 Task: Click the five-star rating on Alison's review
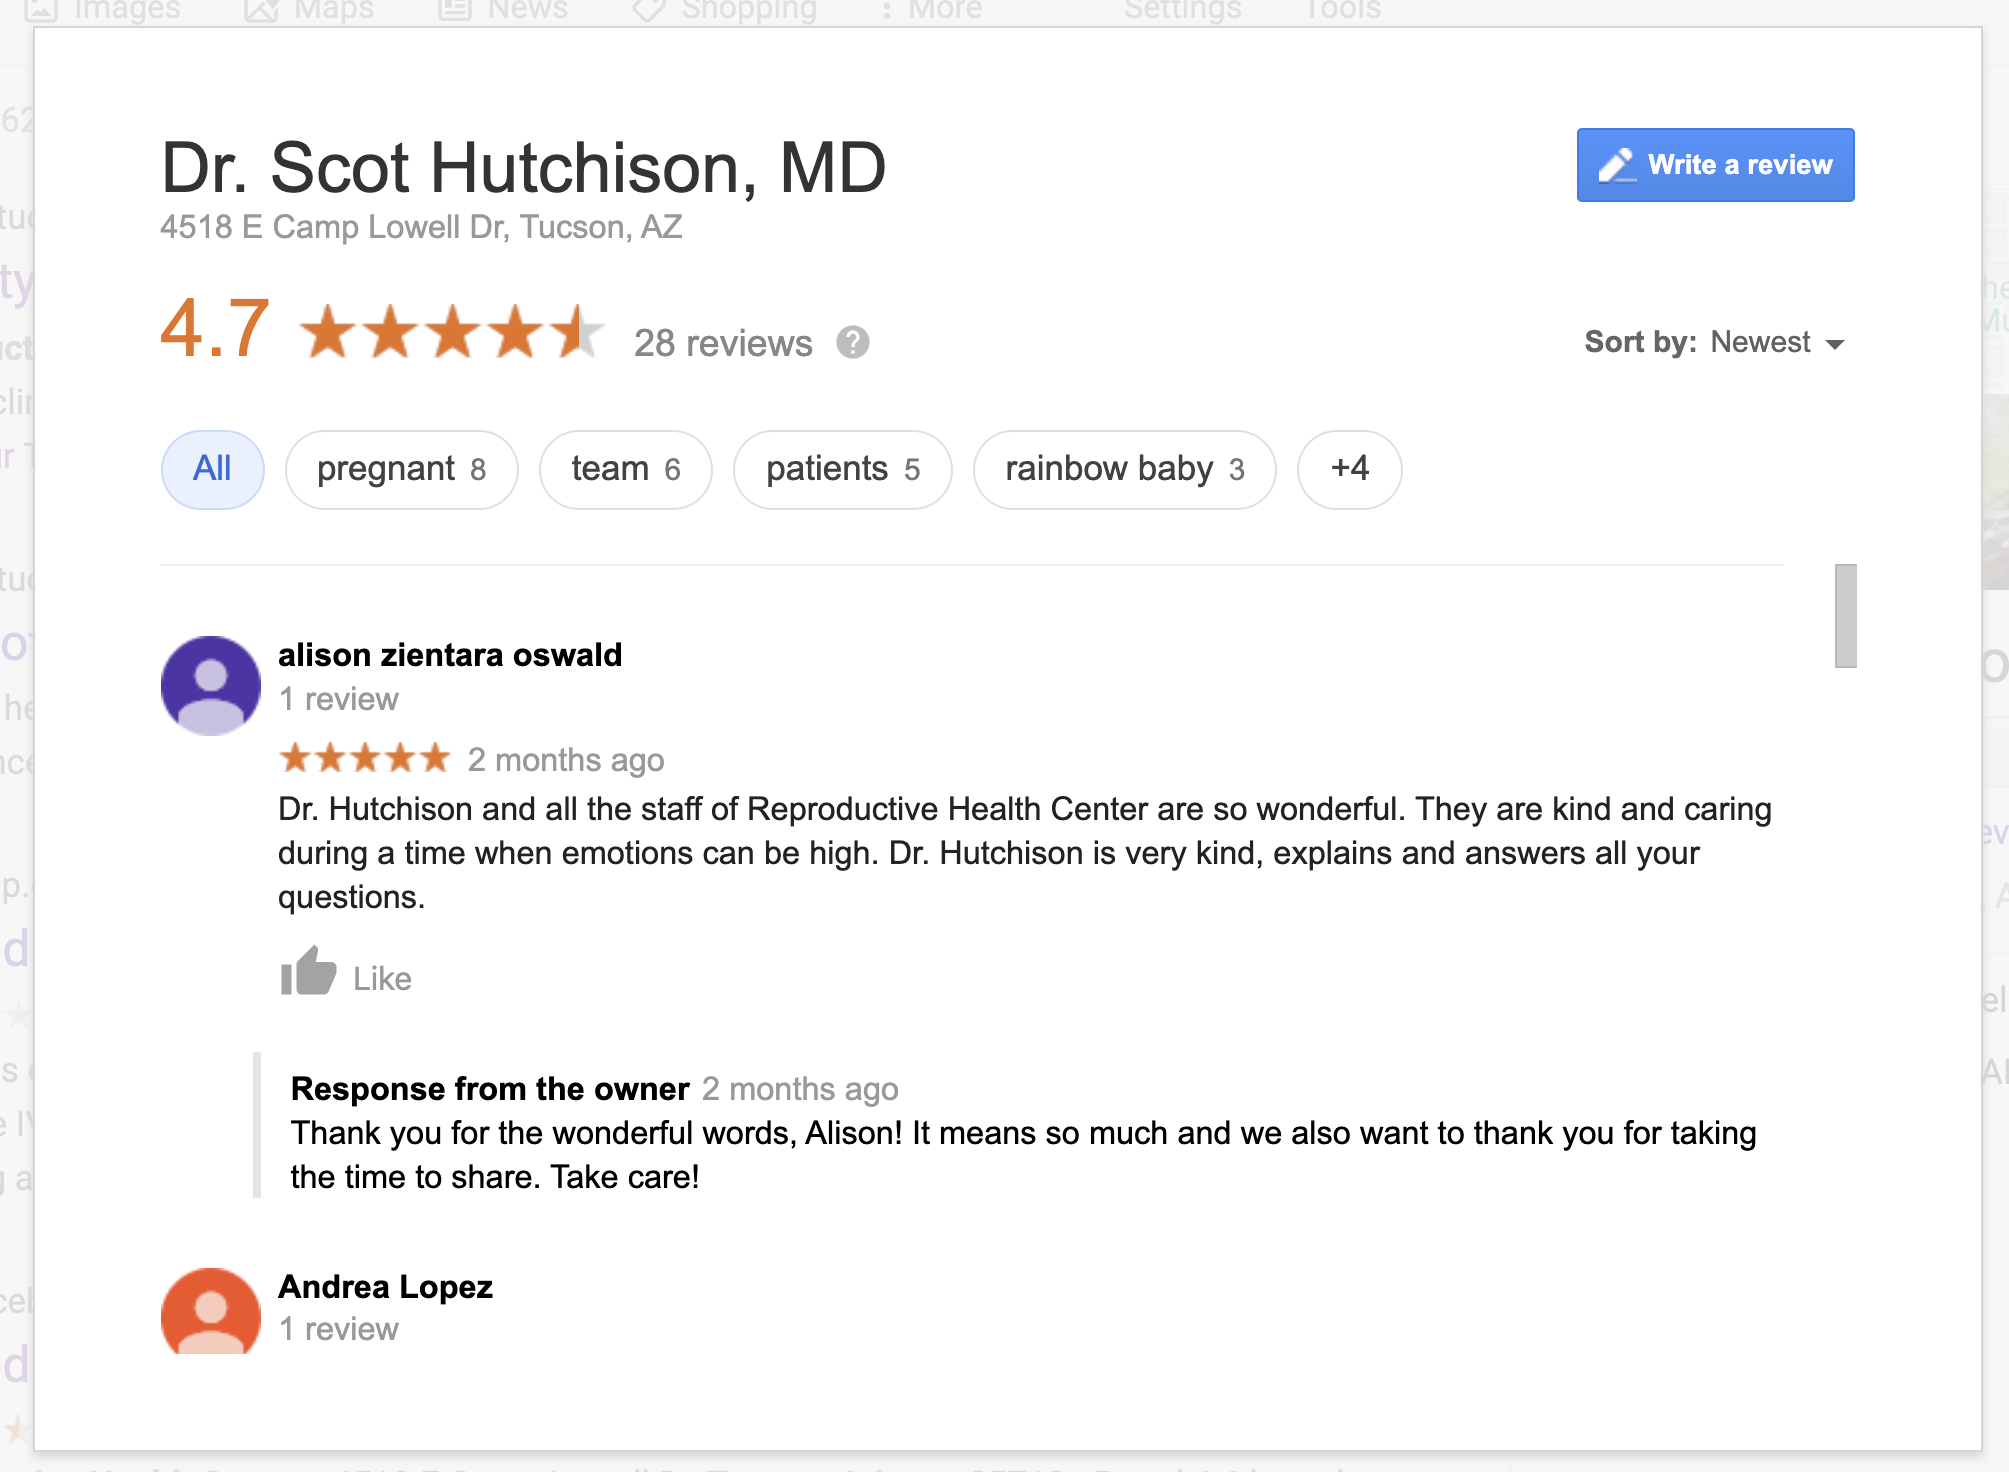pos(365,758)
